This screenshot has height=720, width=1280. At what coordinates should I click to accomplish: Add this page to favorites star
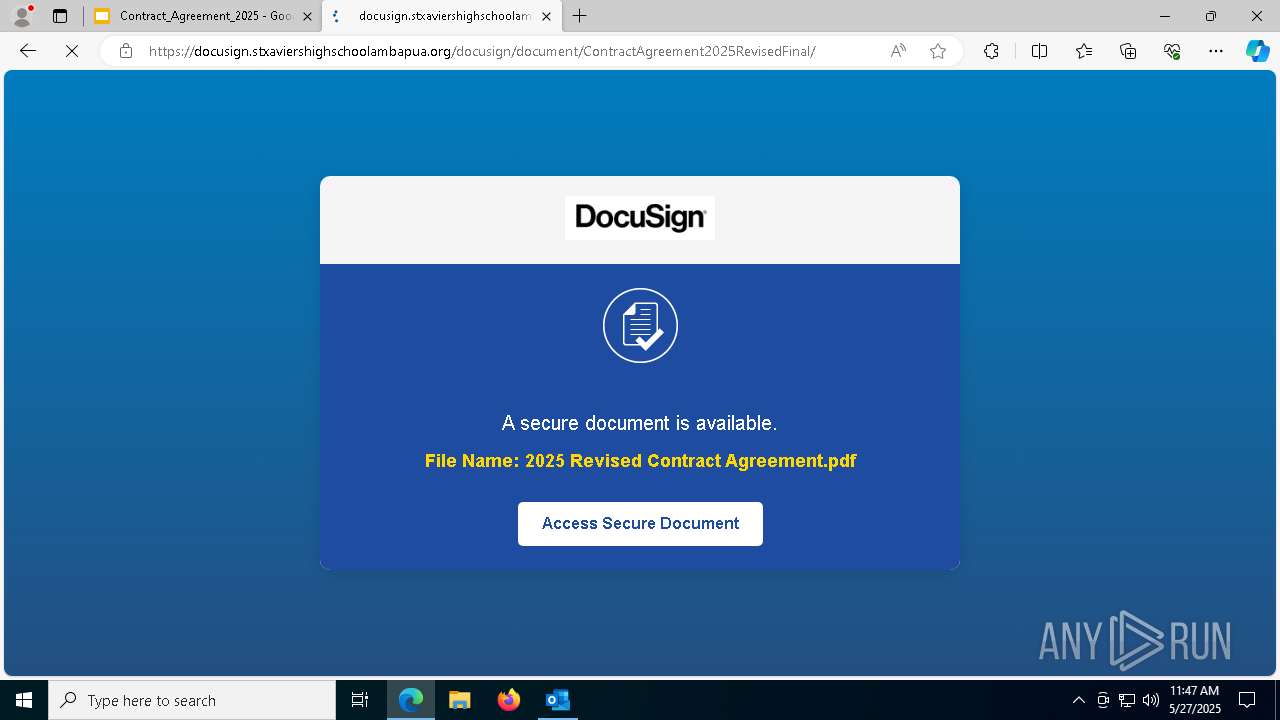click(x=938, y=51)
